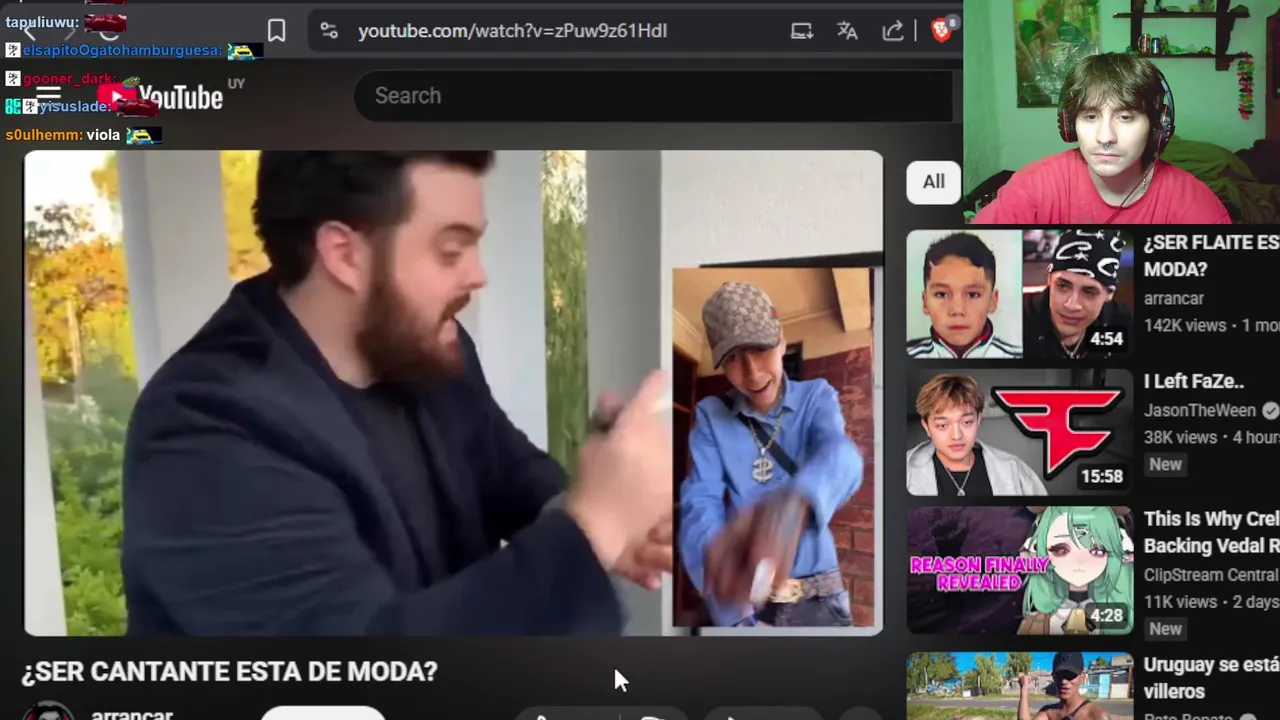1280x720 pixels.
Task: Select the All filter chip
Action: point(933,182)
